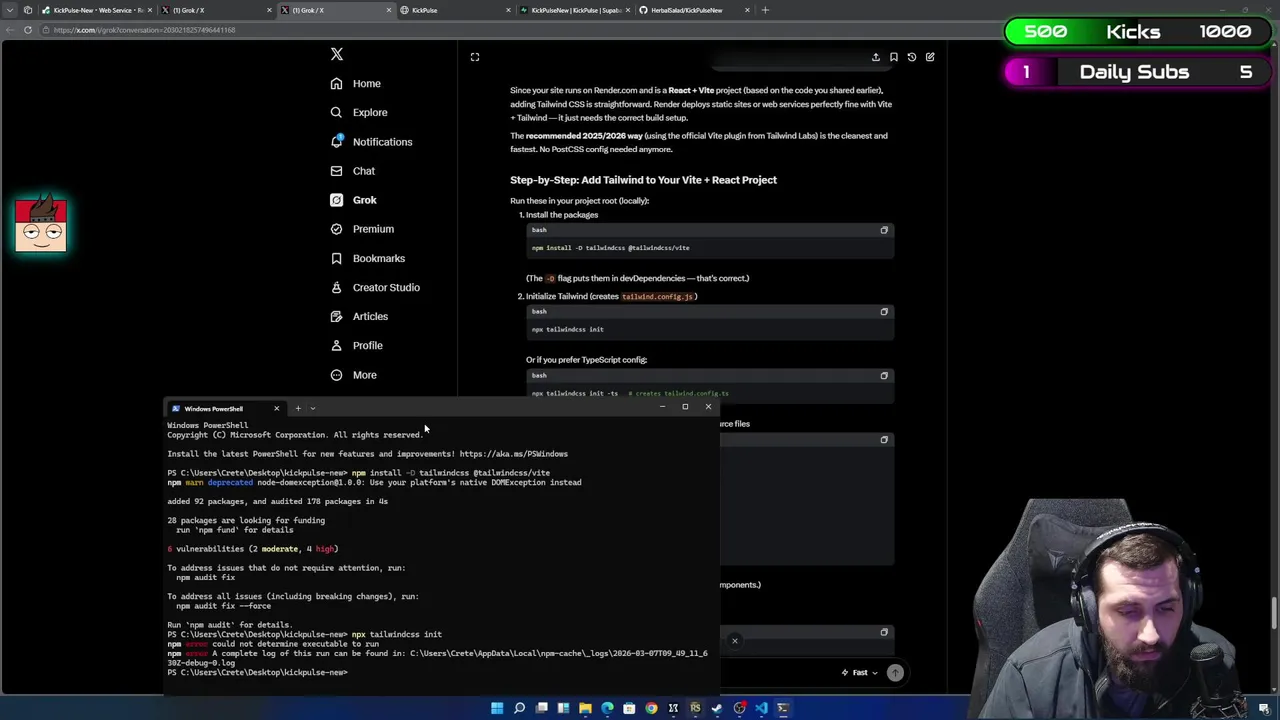Open the Fast model selector dropdown

tap(860, 673)
